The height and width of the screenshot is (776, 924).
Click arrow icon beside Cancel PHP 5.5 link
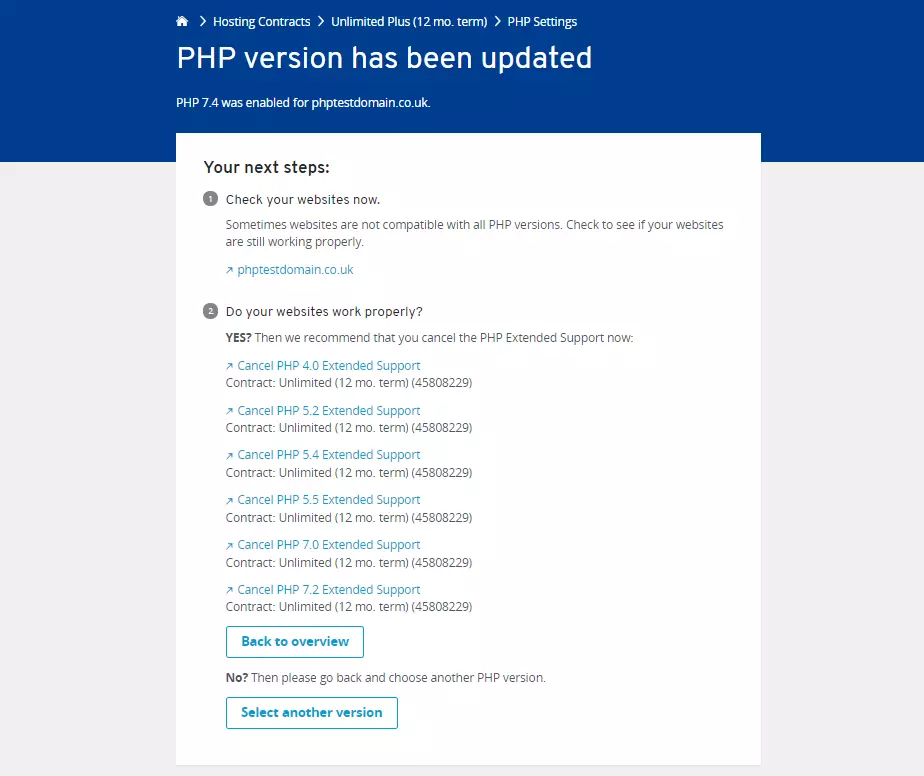coord(230,500)
